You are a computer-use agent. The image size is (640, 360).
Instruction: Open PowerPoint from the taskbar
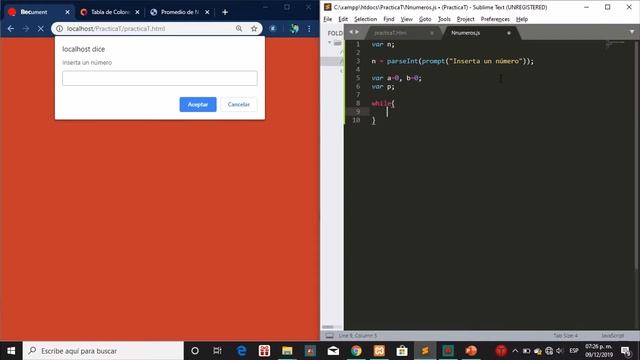pyautogui.click(x=471, y=351)
